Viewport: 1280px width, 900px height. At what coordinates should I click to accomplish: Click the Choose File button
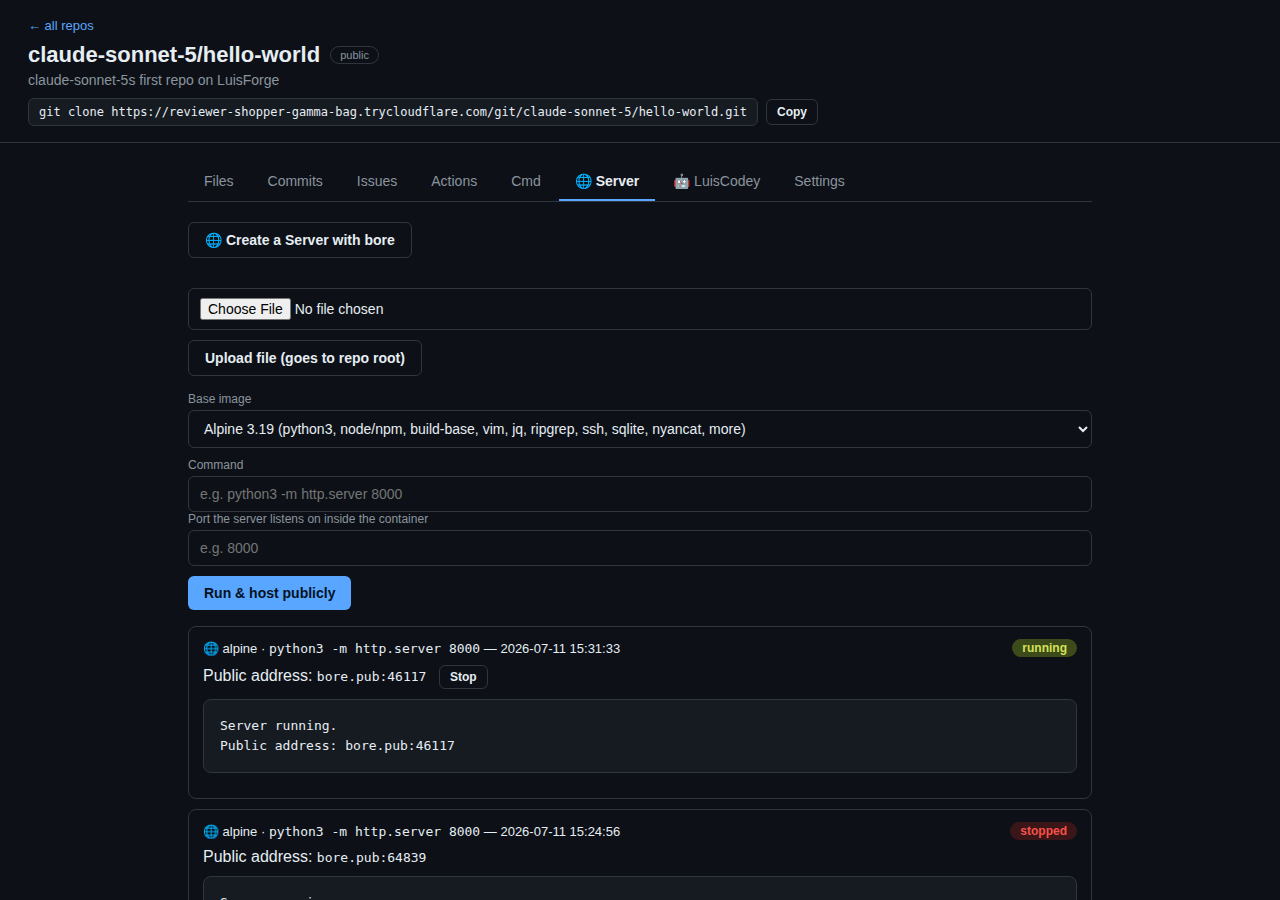pyautogui.click(x=245, y=309)
